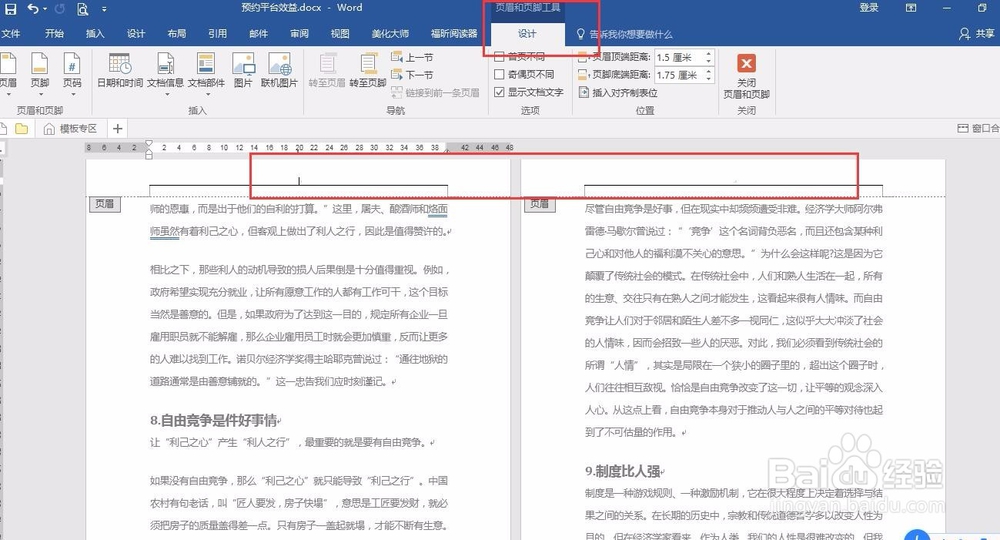Screen dimensions: 1000x540
Task: Insert 日期和时间 from the ribbon
Action: click(x=120, y=70)
